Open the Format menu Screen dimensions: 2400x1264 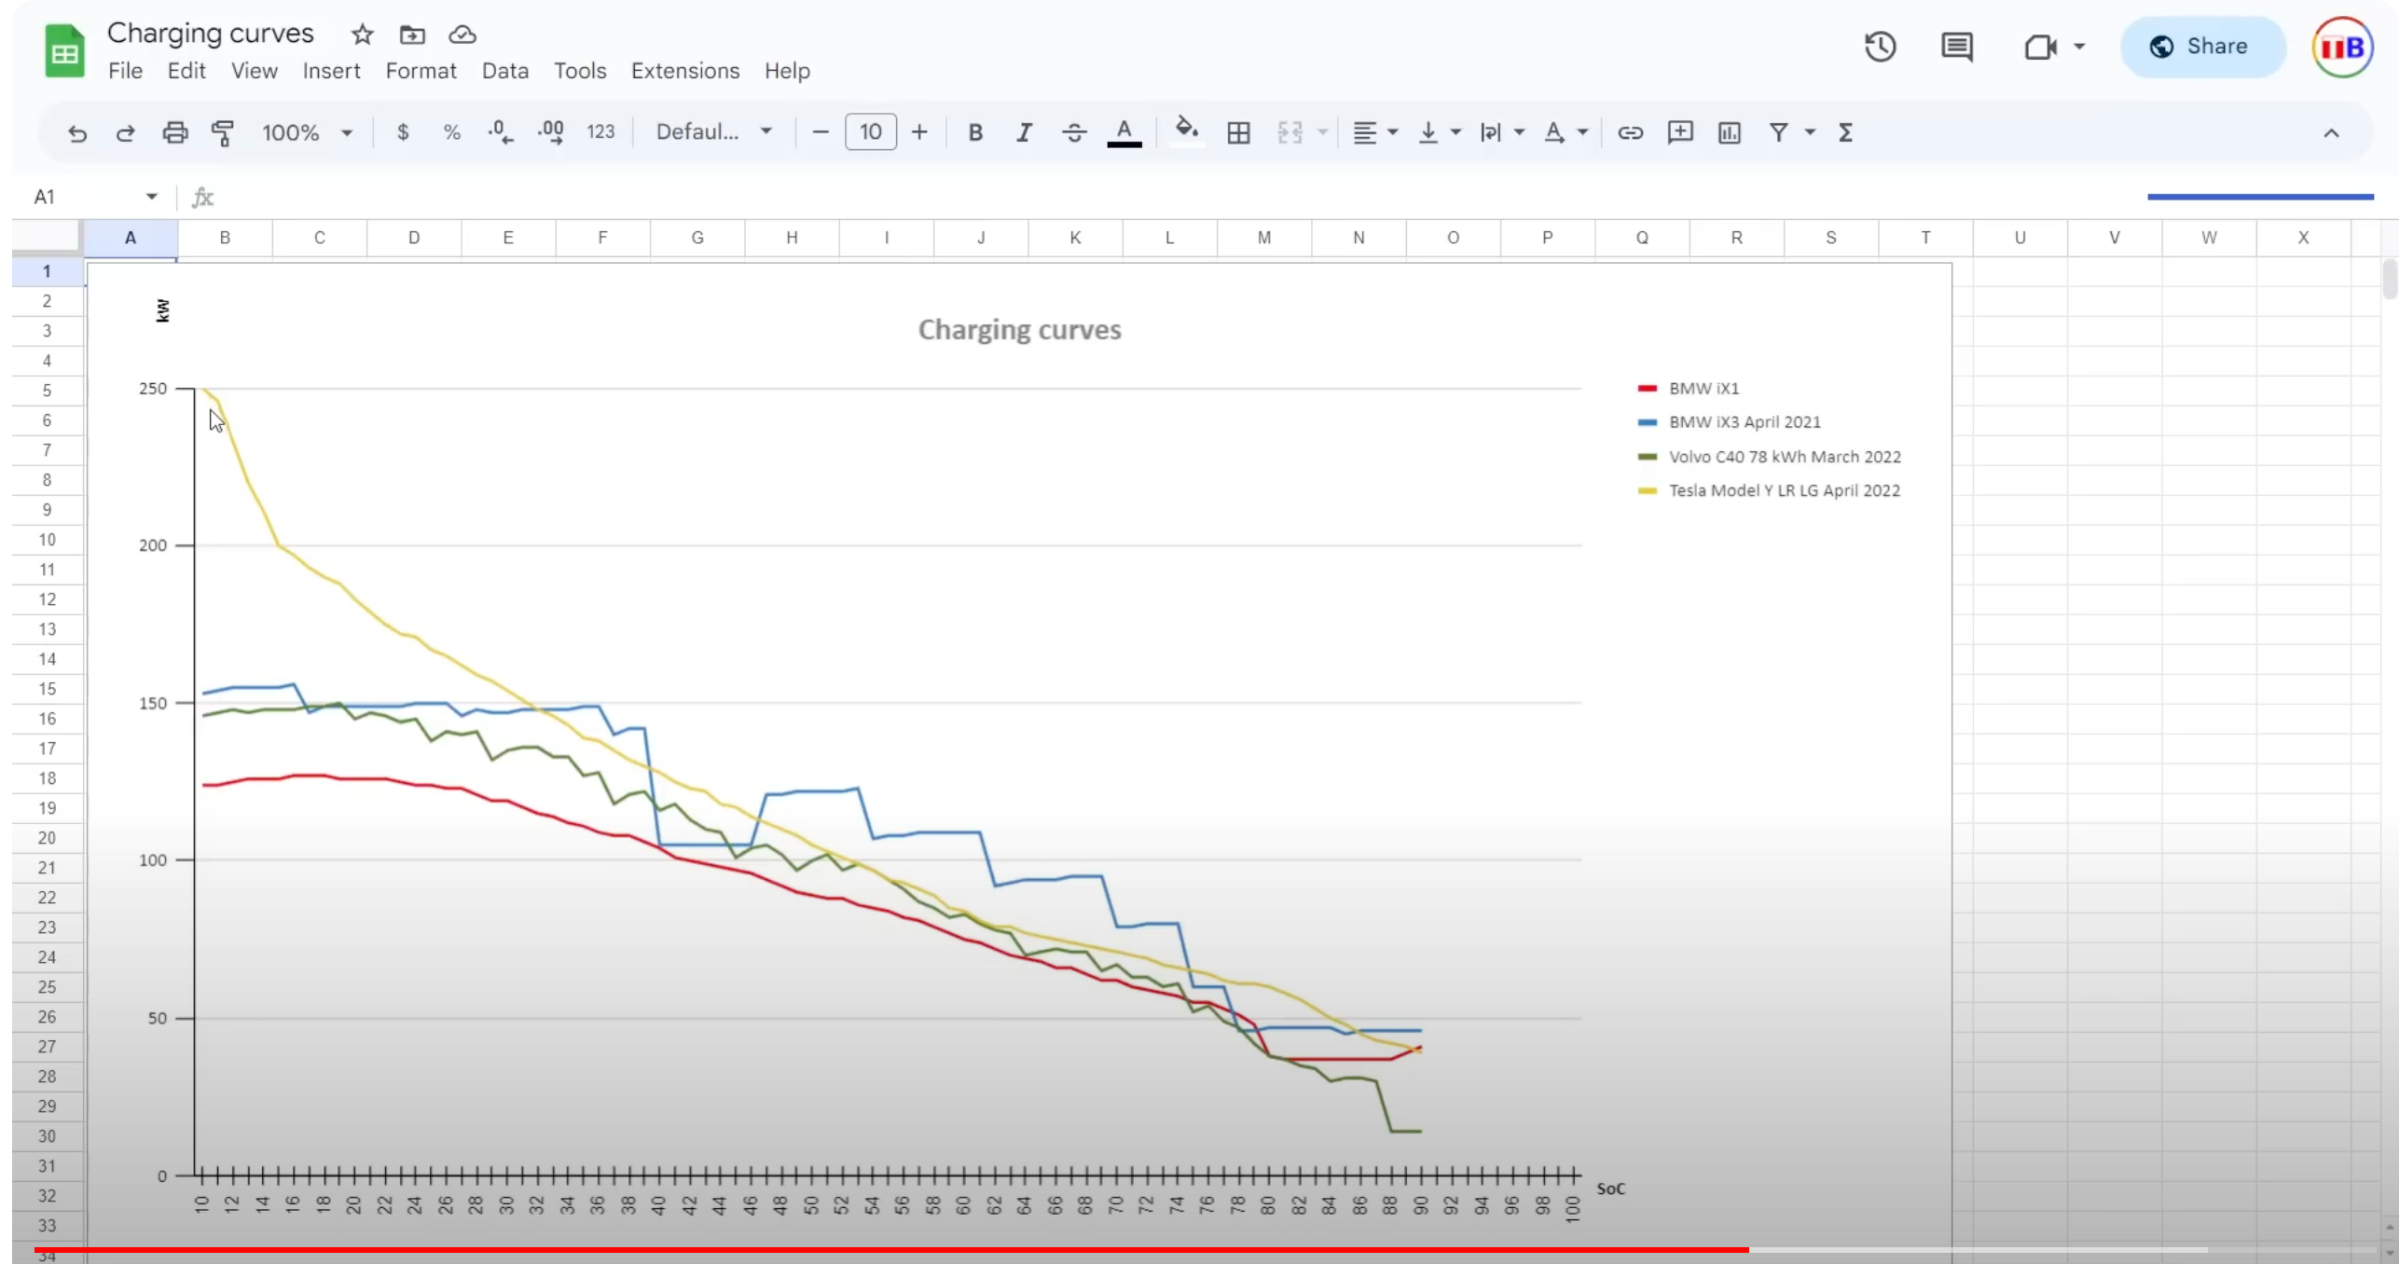click(421, 71)
